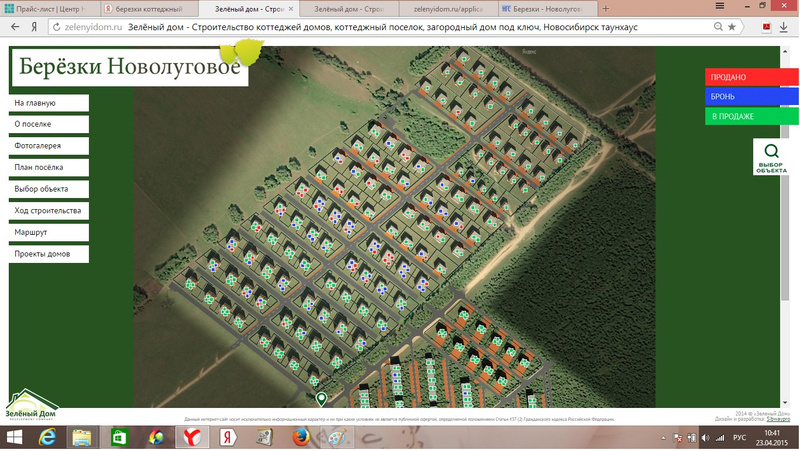Switch to the Березки - Новолугов tab

point(547,9)
